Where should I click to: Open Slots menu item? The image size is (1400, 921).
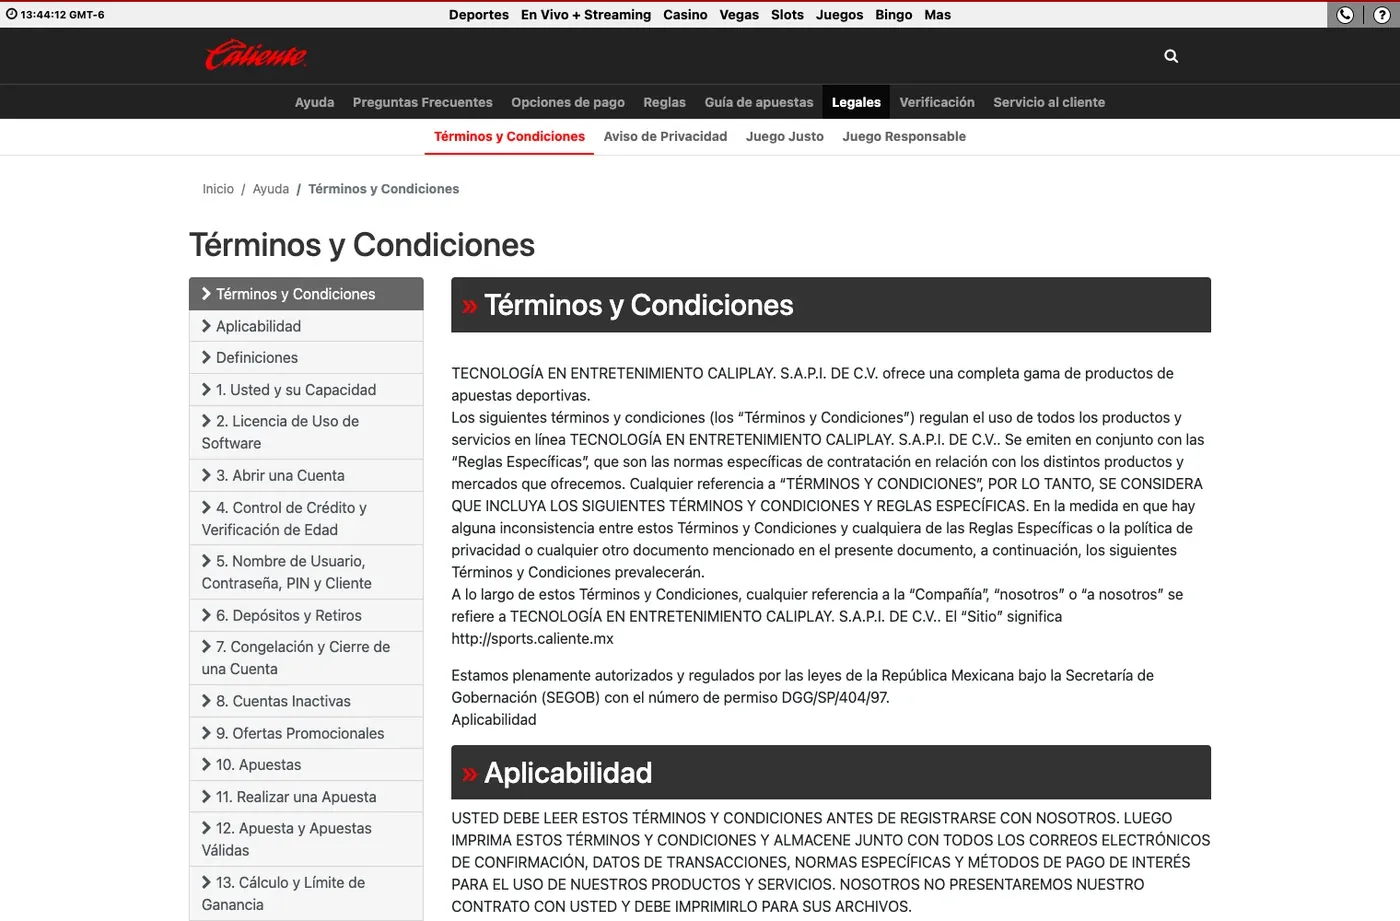tap(787, 15)
